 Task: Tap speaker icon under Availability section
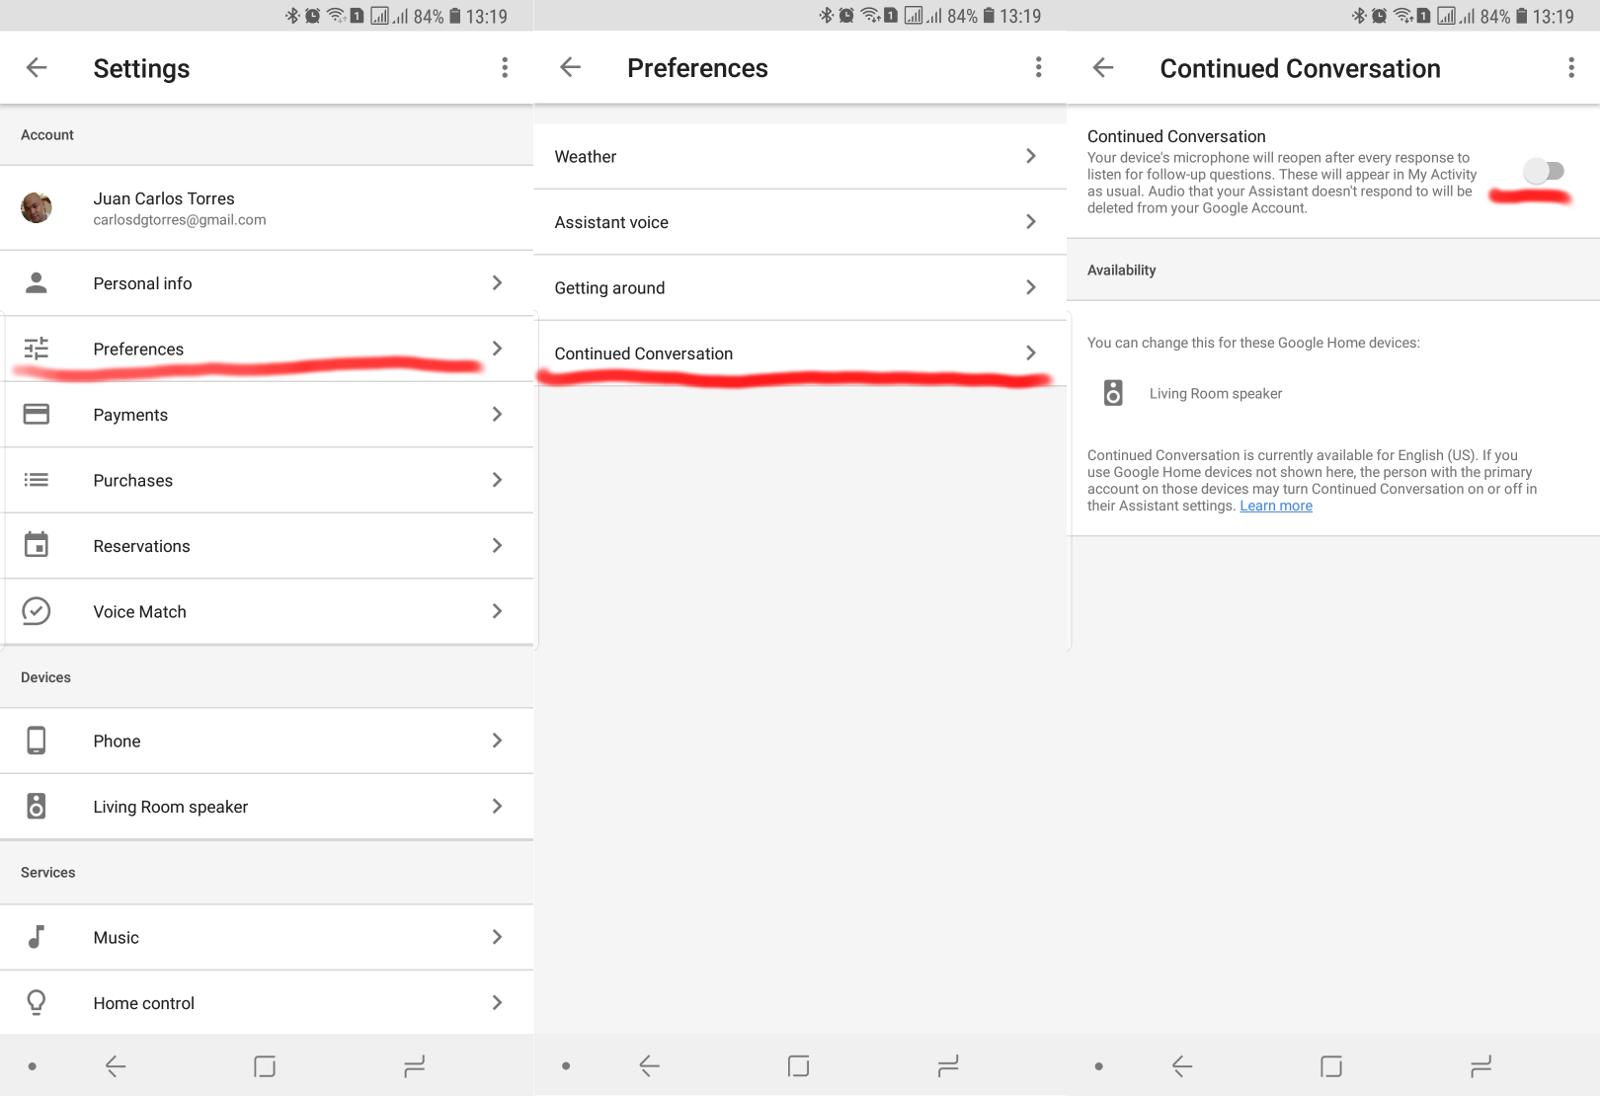click(x=1113, y=393)
